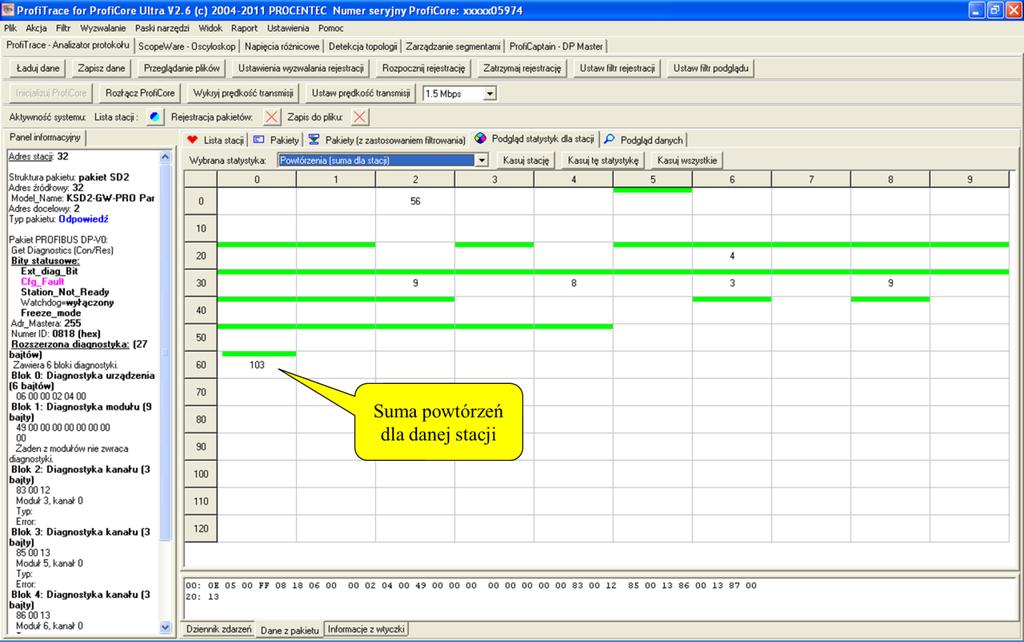
Task: Click the Zapisz dane button
Action: click(101, 68)
